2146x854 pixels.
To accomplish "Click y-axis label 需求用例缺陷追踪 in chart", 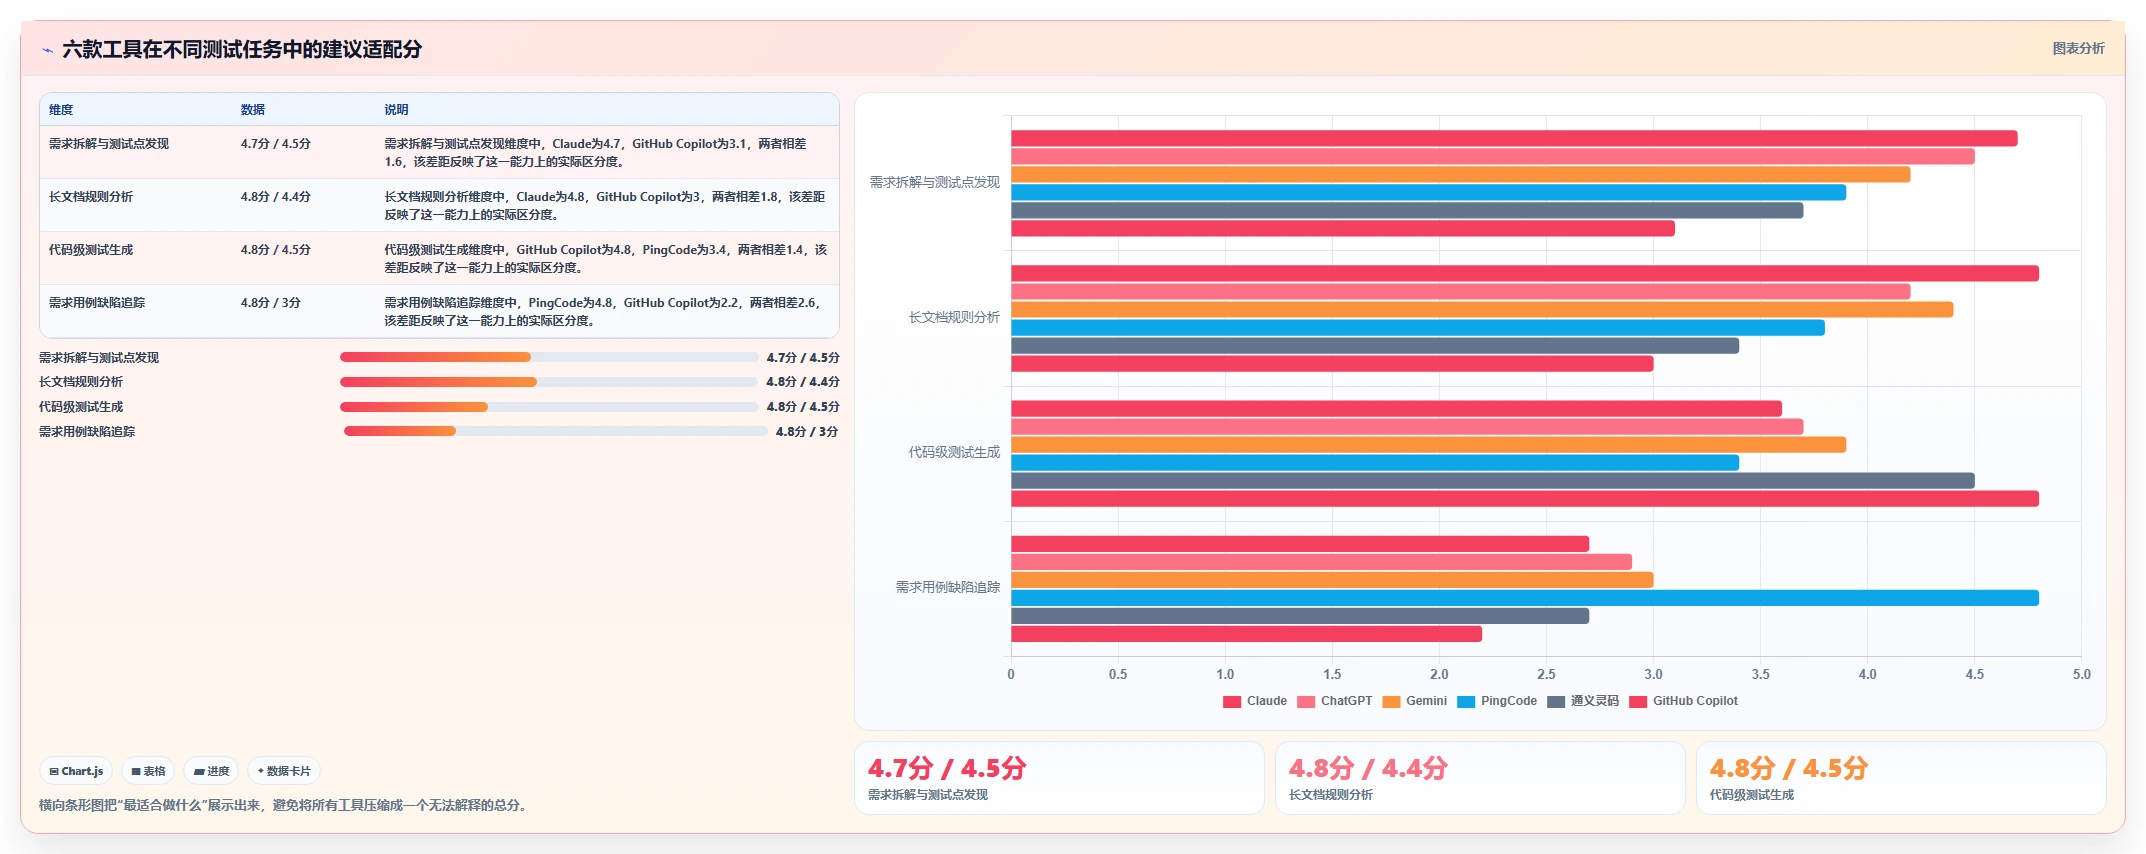I will (x=948, y=587).
